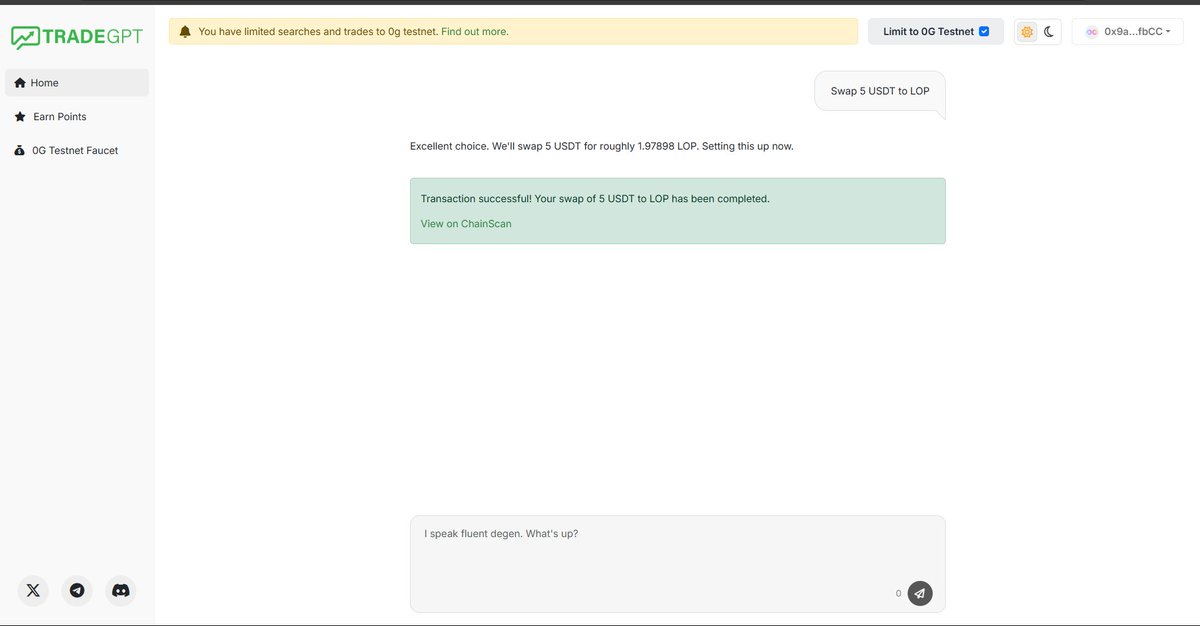The image size is (1200, 626).
Task: Toggle the Limit to 0G Testnet checkbox
Action: tap(984, 32)
